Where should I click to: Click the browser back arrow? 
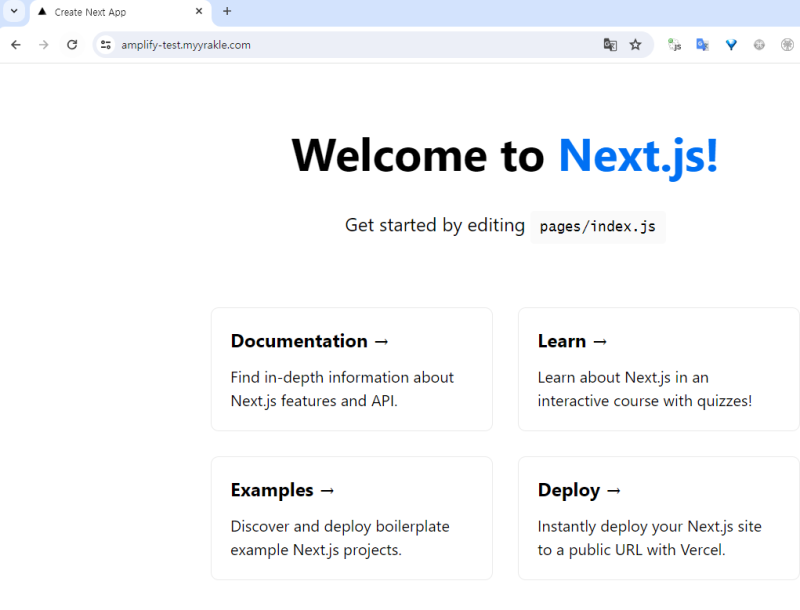tap(16, 45)
